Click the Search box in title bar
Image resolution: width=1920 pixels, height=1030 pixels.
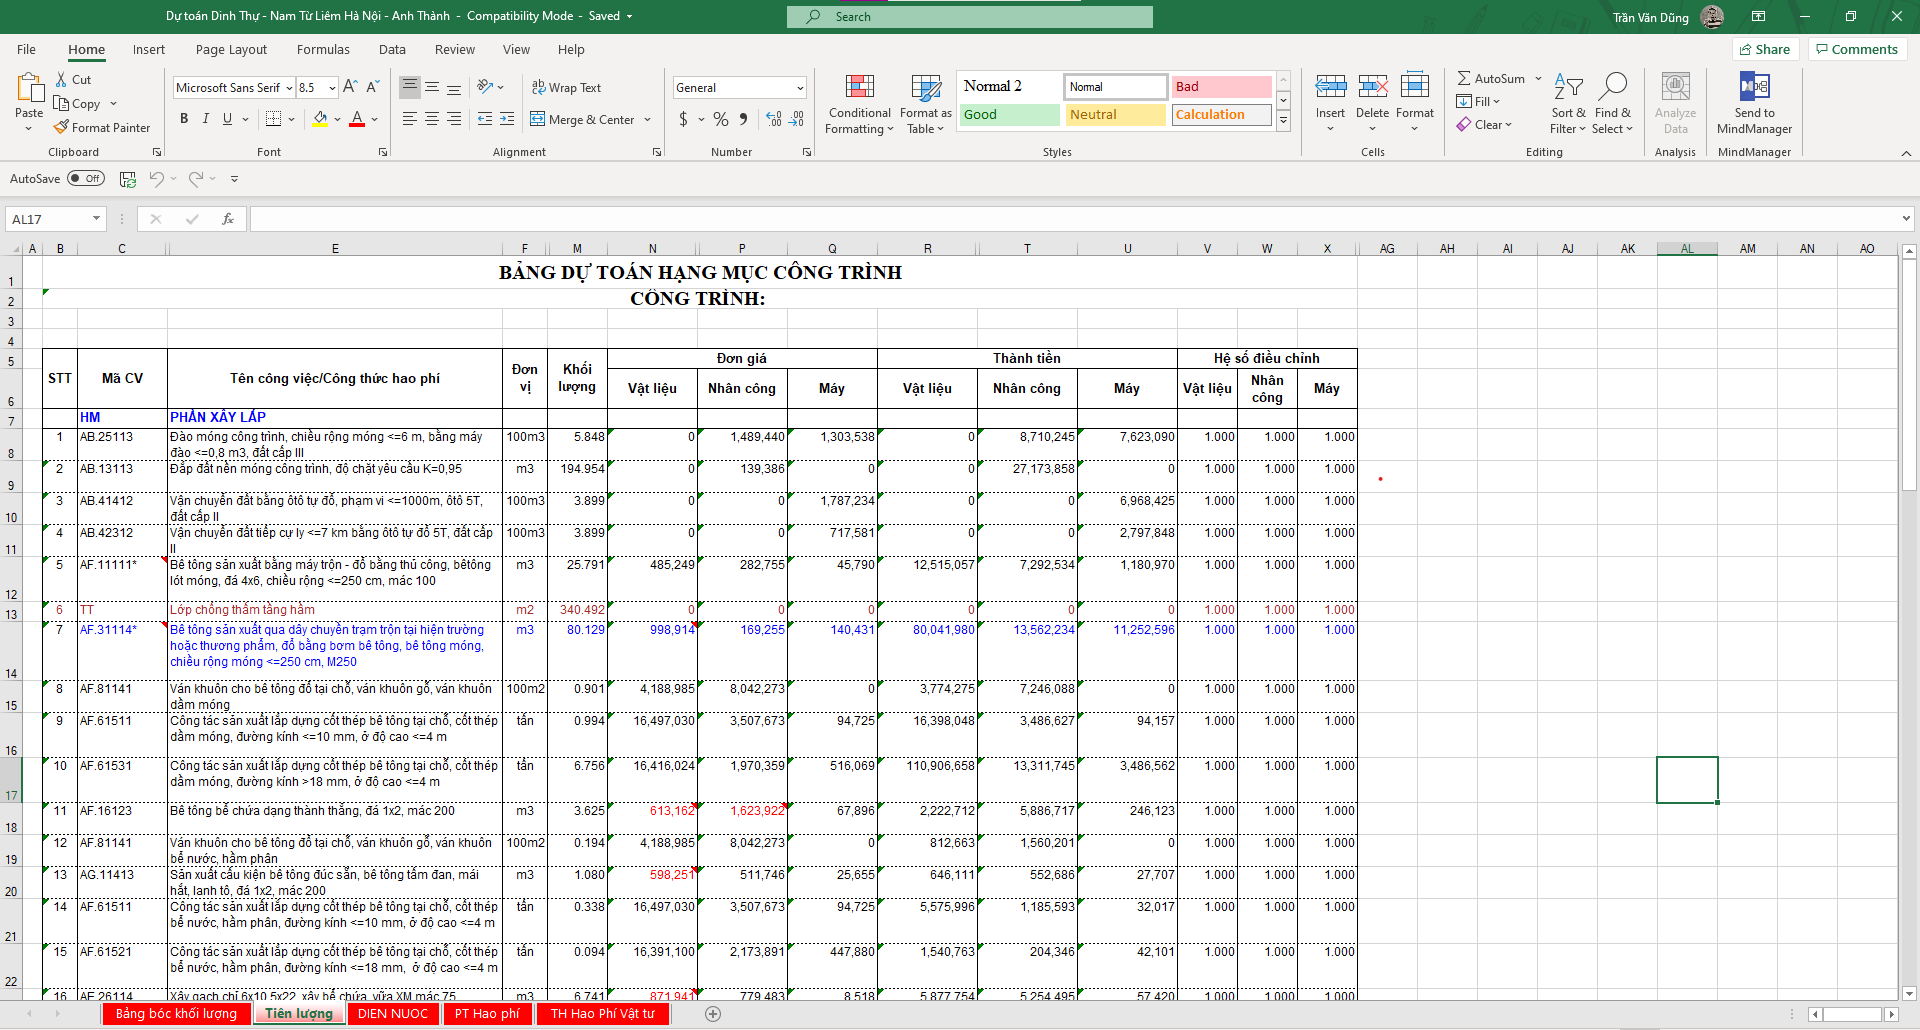coord(969,17)
